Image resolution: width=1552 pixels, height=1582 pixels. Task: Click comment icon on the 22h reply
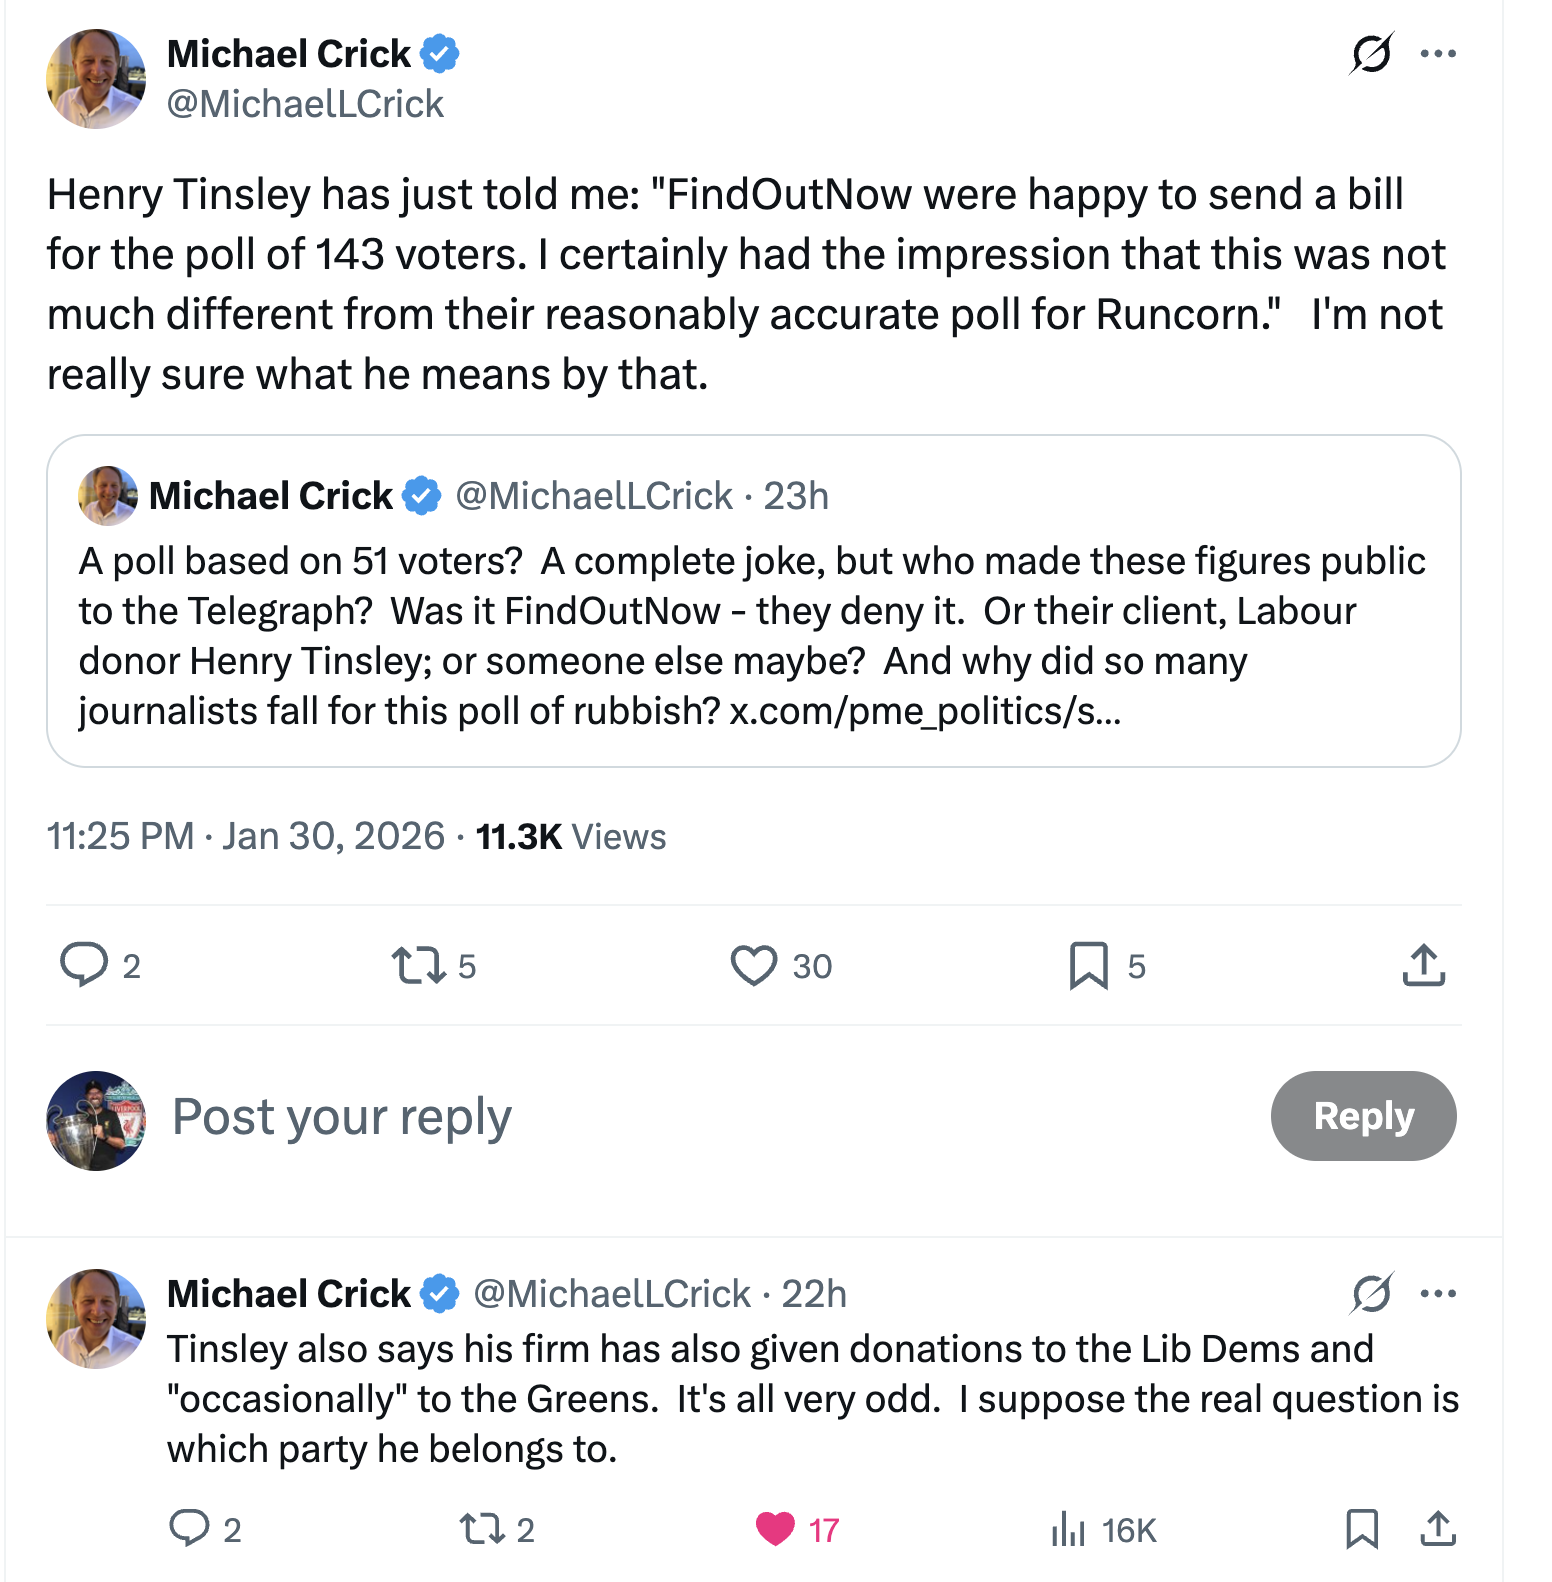click(x=189, y=1529)
